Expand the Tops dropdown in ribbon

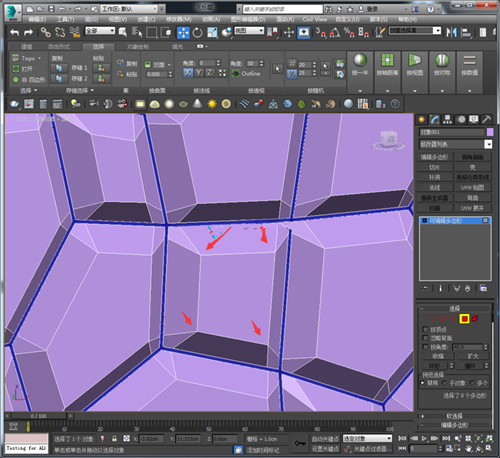27,58
